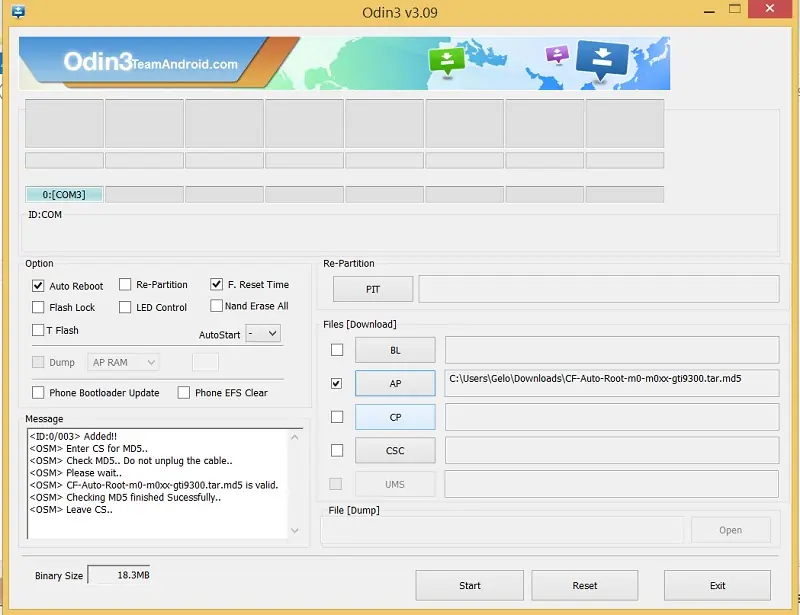800x615 pixels.
Task: Click the '<ID:0/003> Added!!' log line
Action: [x=73, y=436]
